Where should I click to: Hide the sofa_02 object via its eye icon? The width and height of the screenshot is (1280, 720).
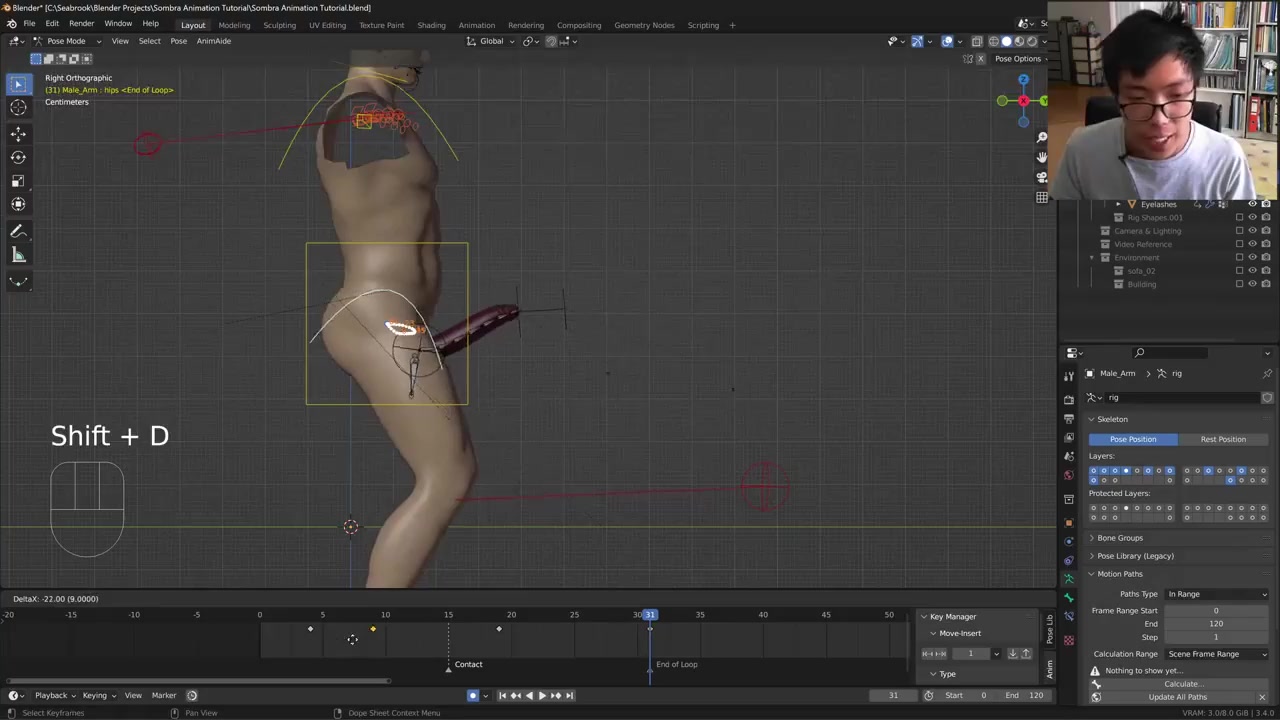(1252, 271)
